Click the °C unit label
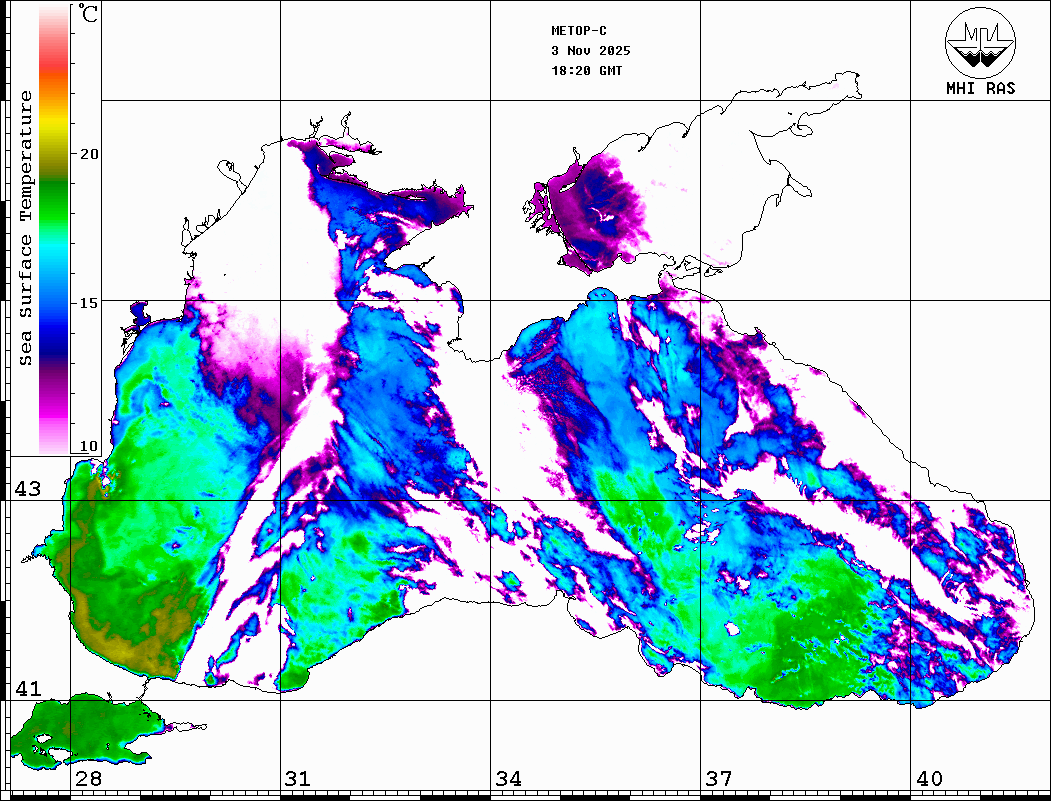 click(x=88, y=15)
